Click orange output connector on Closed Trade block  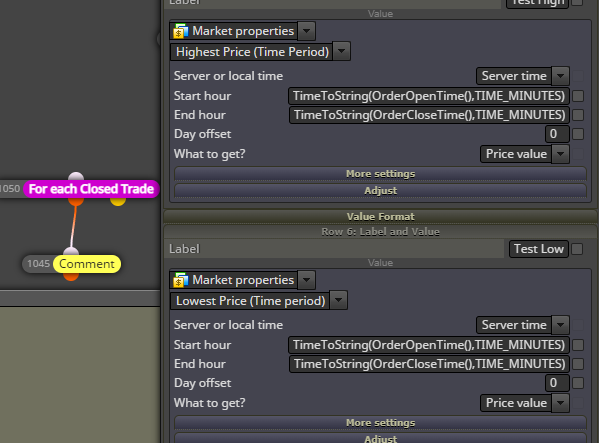(x=76, y=201)
